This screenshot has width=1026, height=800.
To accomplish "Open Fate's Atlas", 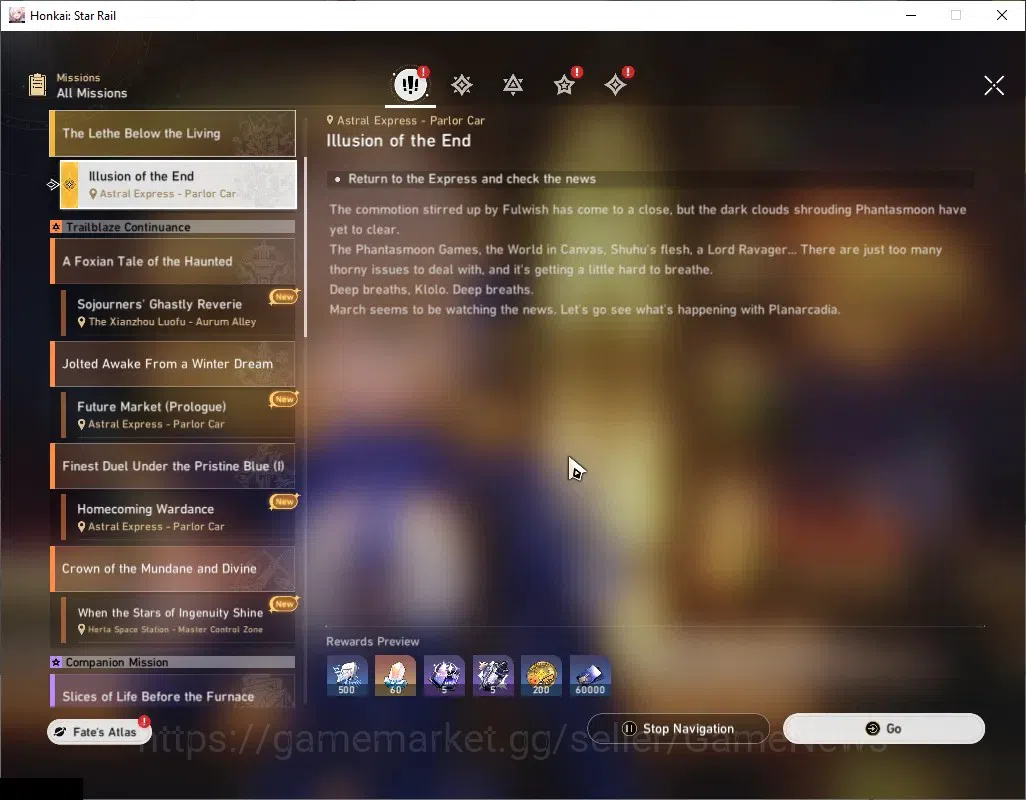I will pyautogui.click(x=99, y=731).
